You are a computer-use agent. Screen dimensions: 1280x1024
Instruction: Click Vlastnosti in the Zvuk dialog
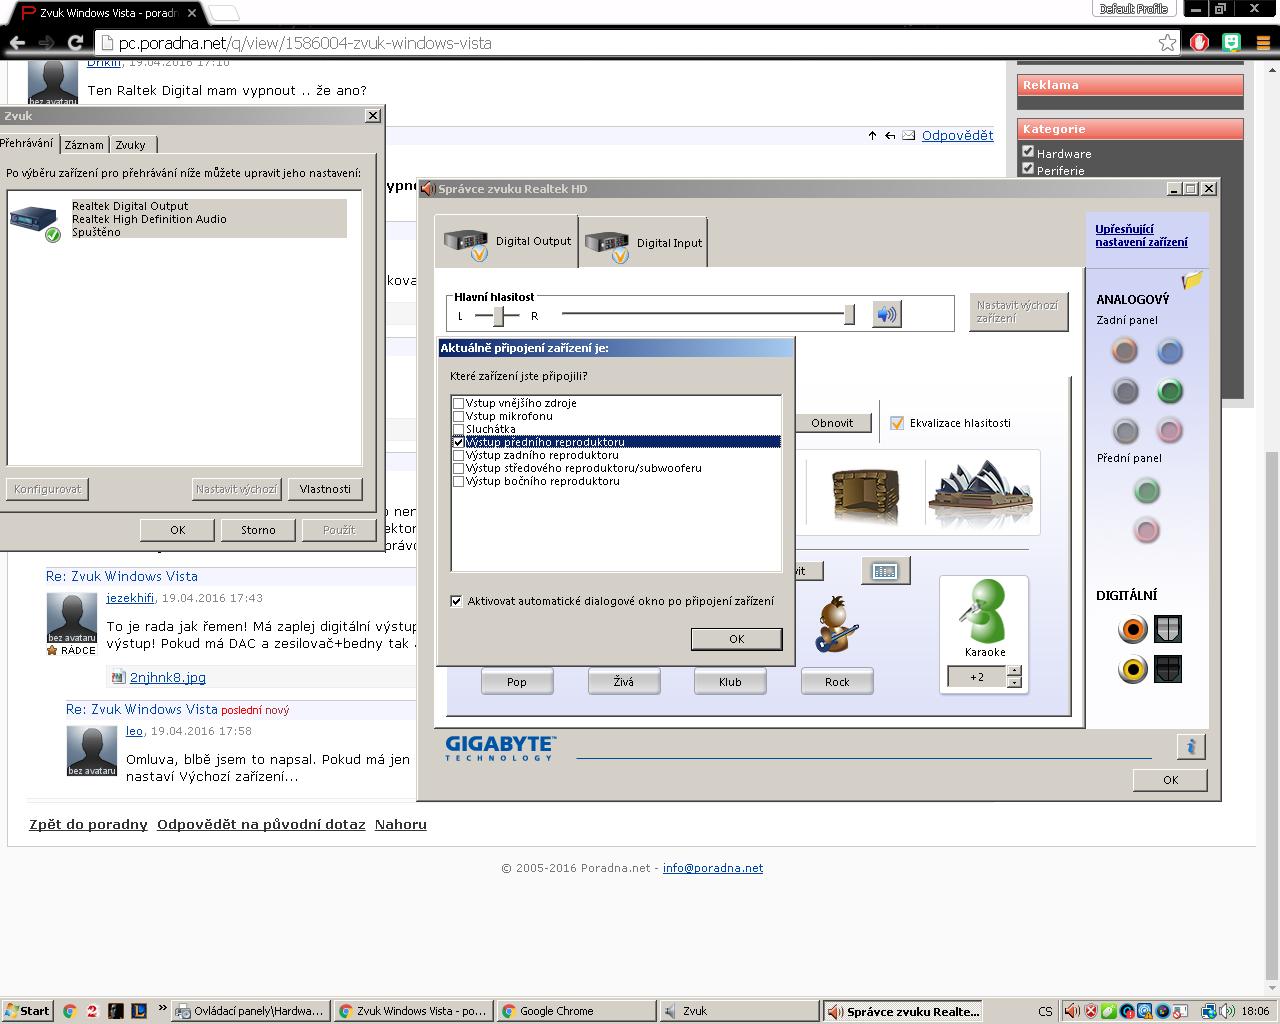[x=325, y=489]
